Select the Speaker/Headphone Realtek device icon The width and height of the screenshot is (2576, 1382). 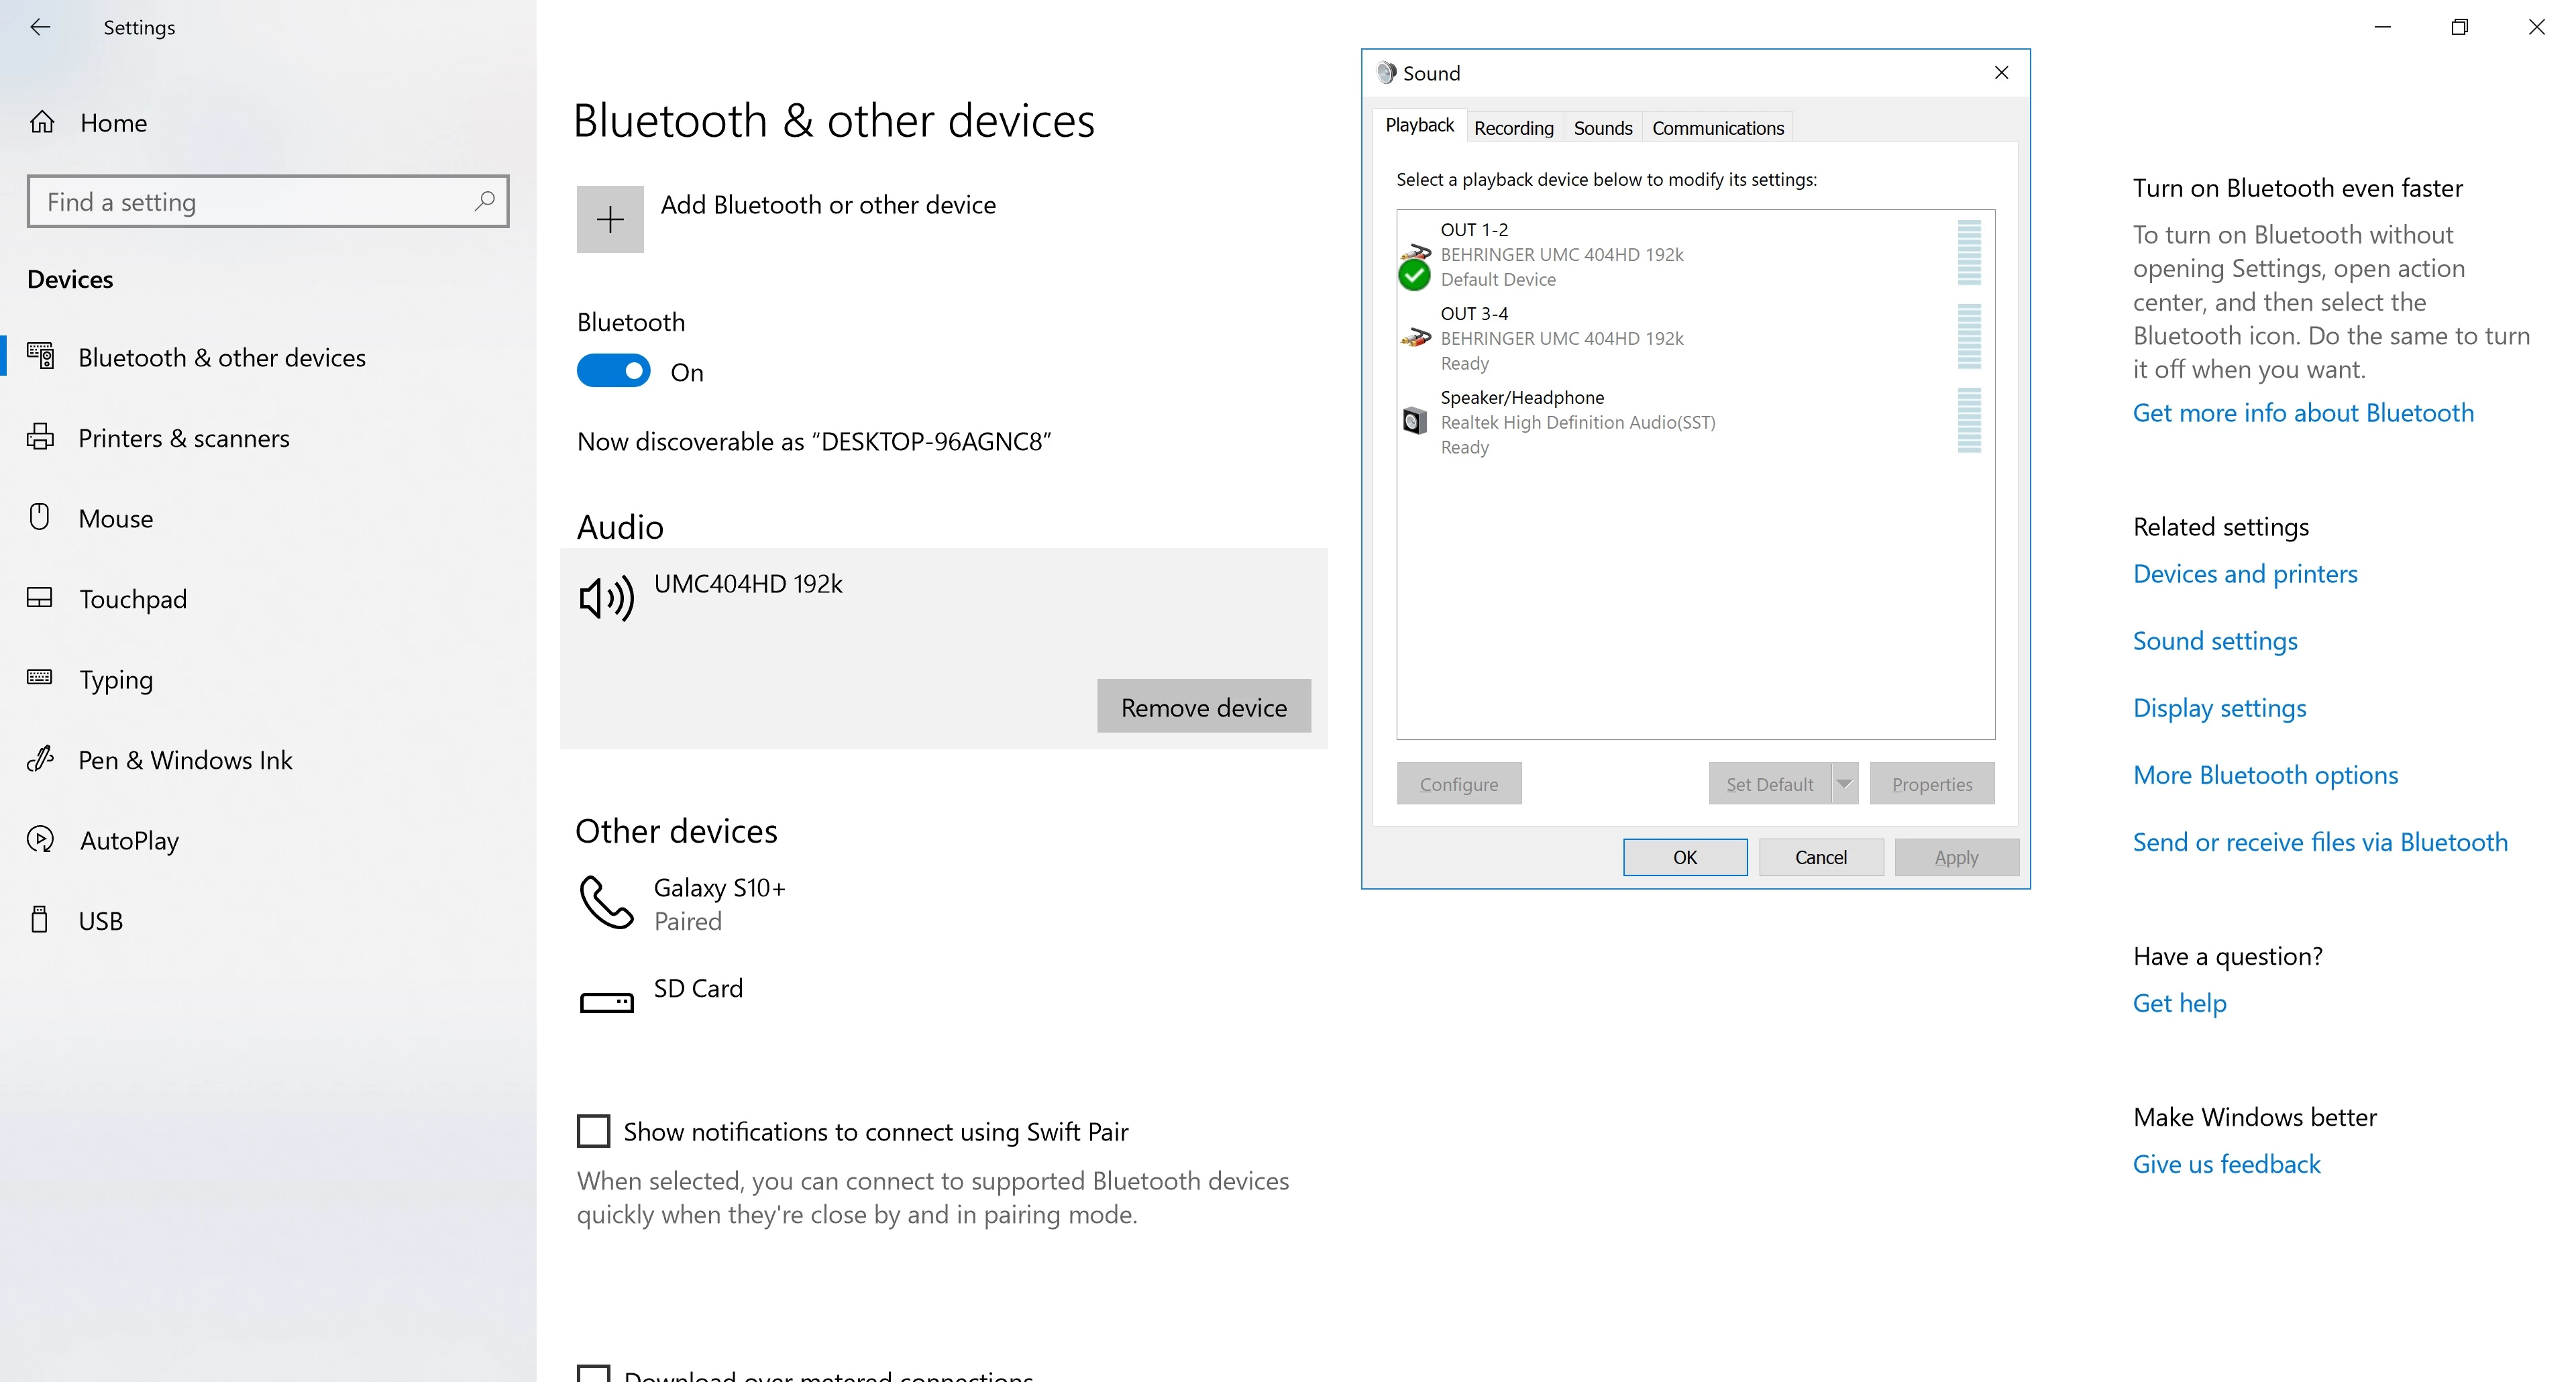[x=1414, y=421]
